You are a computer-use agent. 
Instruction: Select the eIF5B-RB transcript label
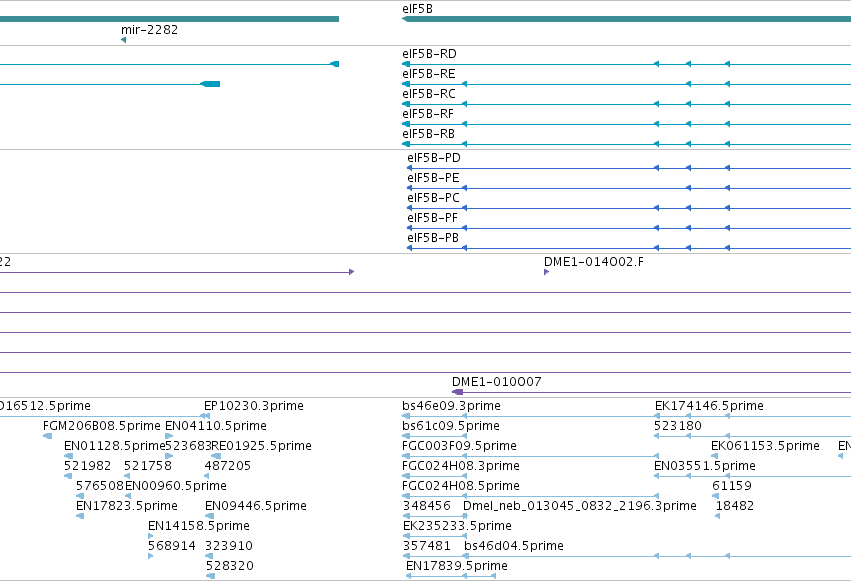pos(428,134)
